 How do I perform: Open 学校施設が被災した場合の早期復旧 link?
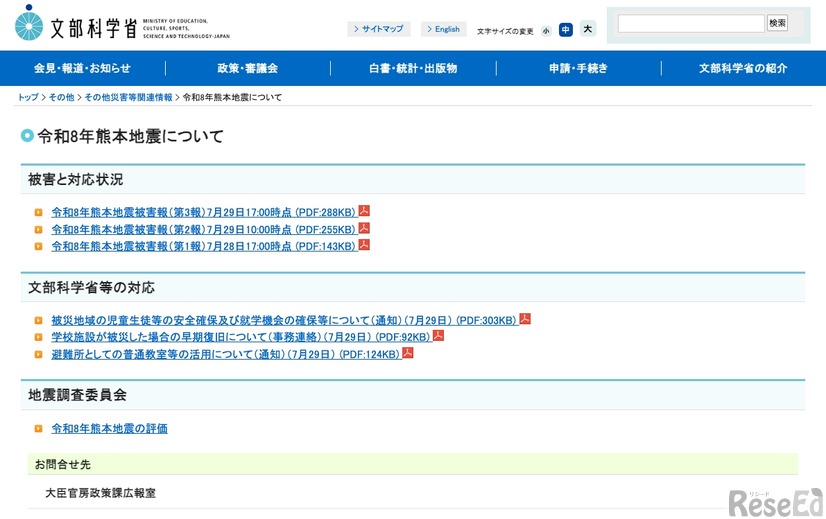241,337
